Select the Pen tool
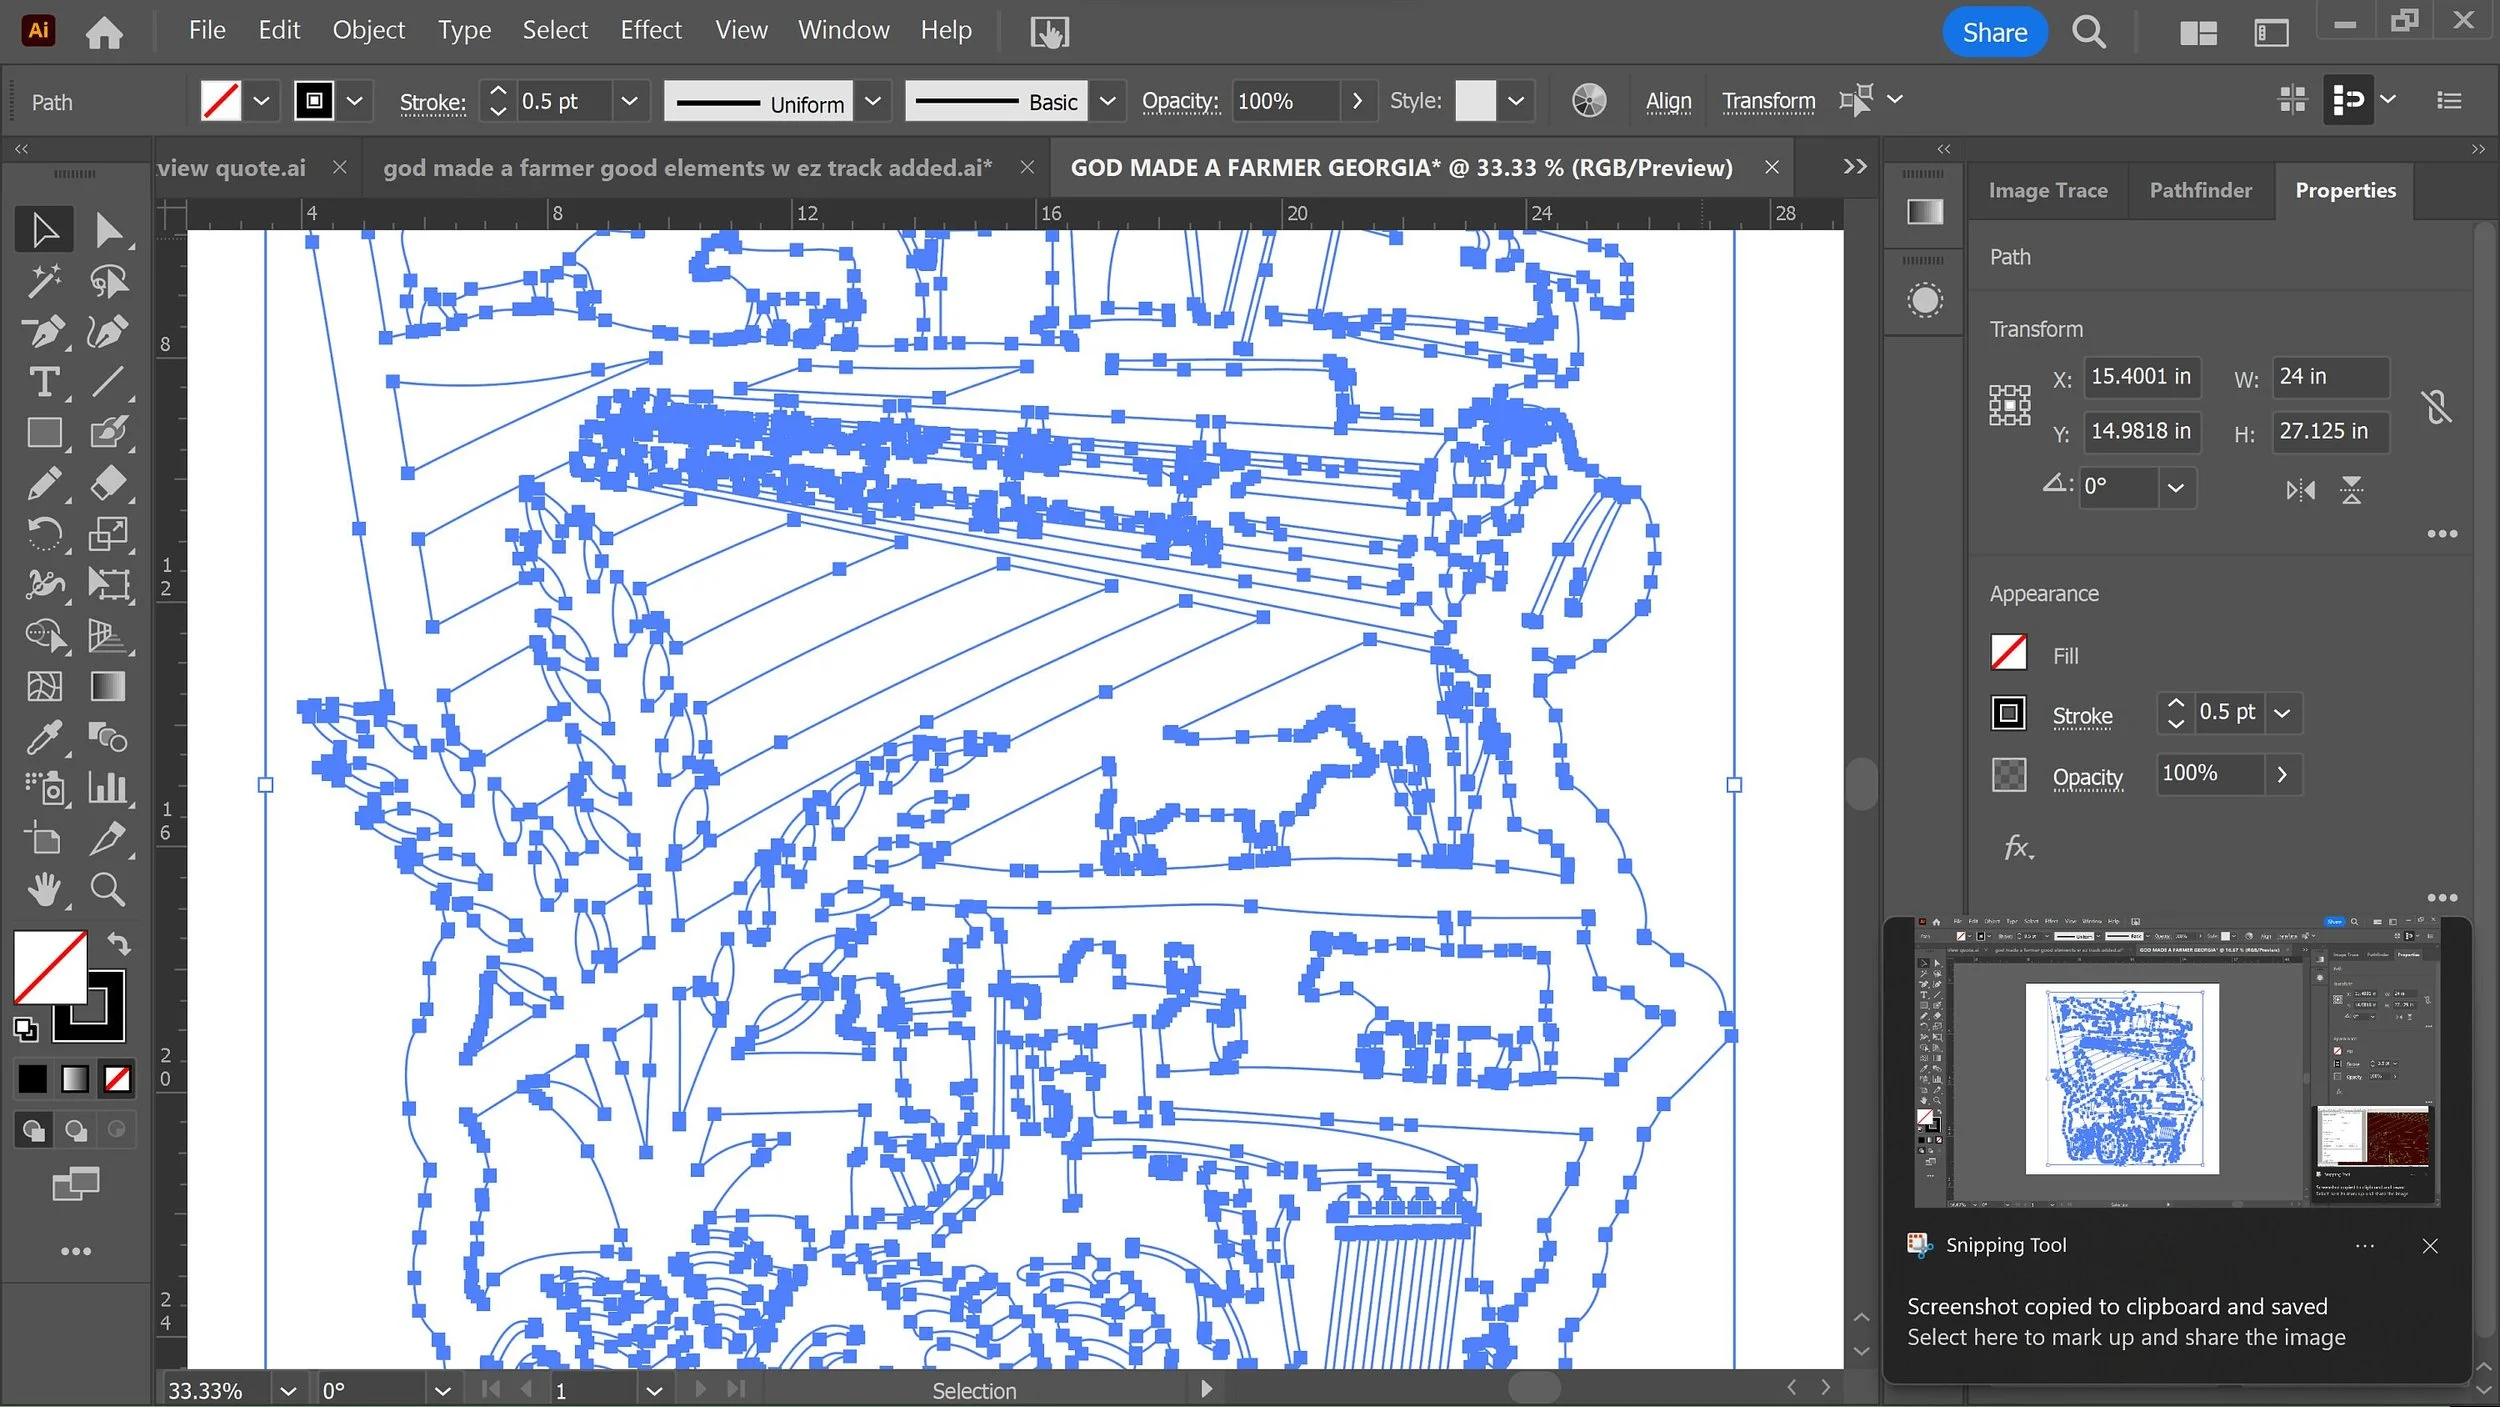This screenshot has height=1407, width=2500. (44, 331)
